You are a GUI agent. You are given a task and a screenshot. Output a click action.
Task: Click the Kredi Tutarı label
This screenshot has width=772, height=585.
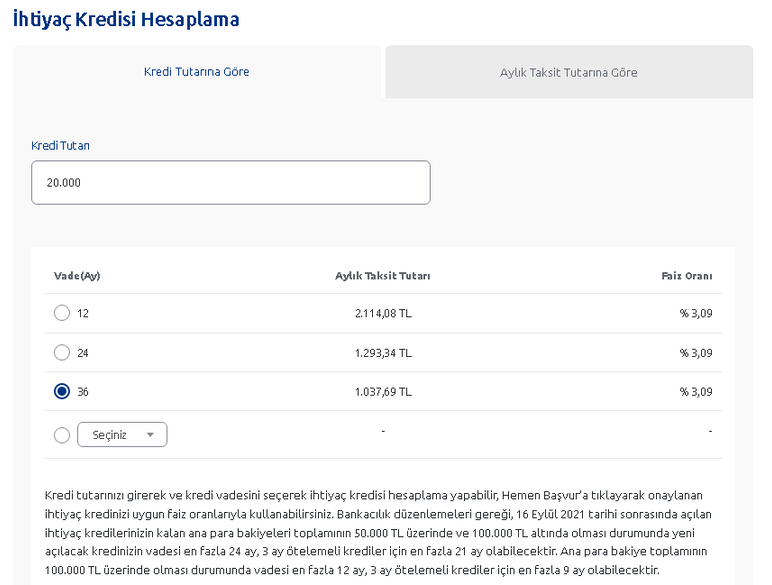(61, 146)
